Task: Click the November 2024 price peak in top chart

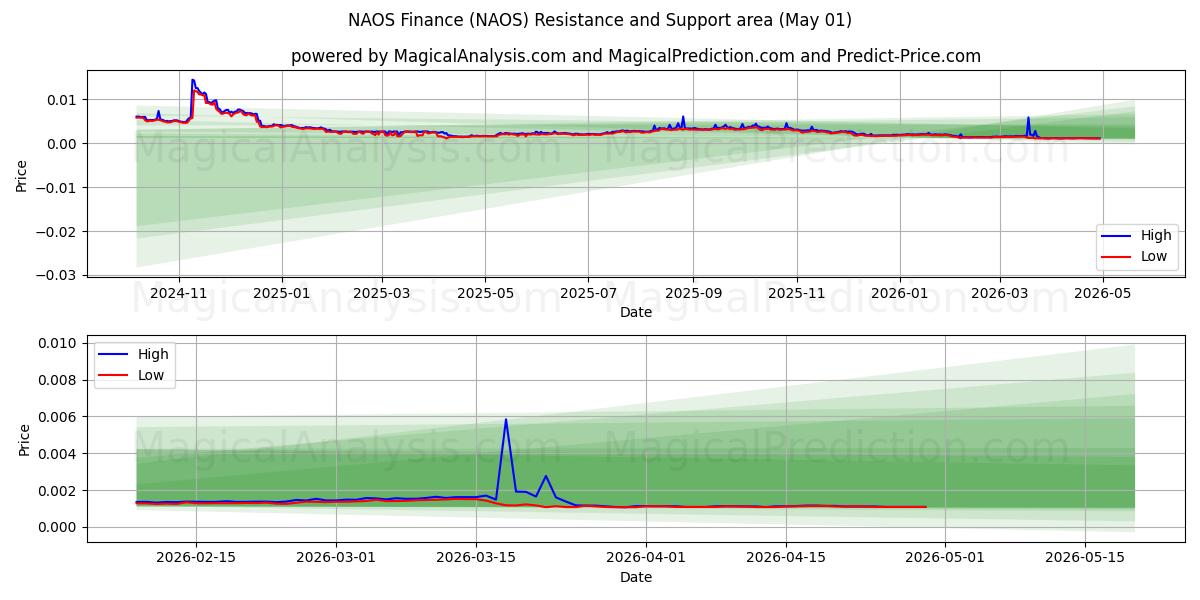Action: pyautogui.click(x=192, y=80)
